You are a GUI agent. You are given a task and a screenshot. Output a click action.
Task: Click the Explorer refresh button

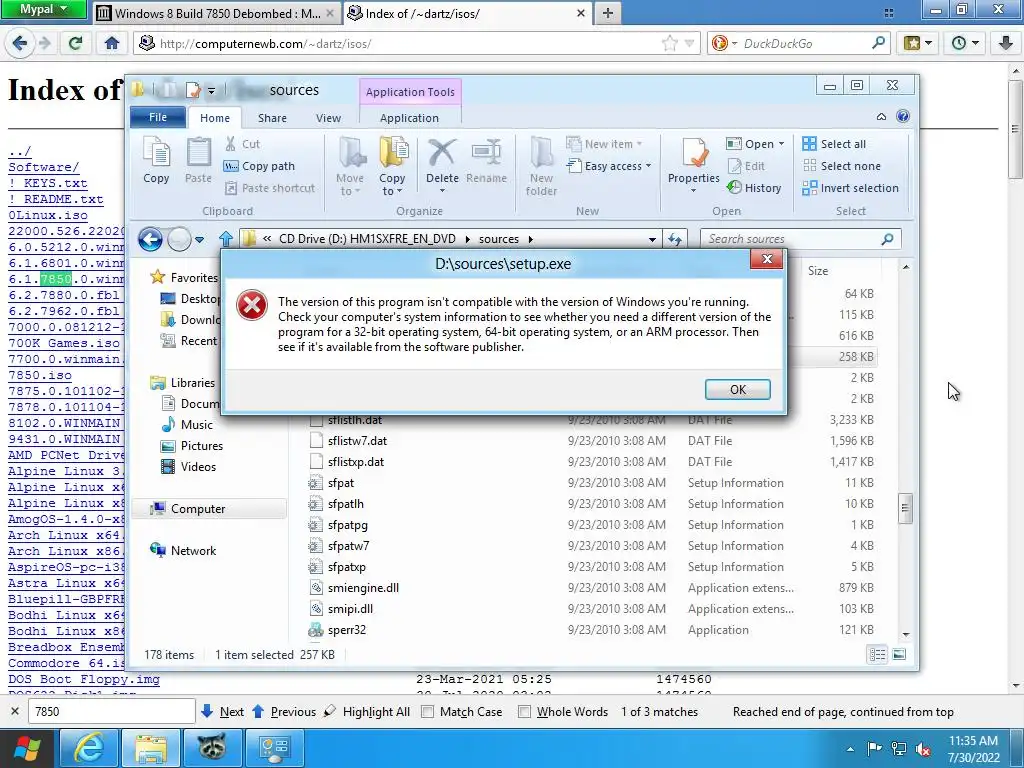point(674,240)
